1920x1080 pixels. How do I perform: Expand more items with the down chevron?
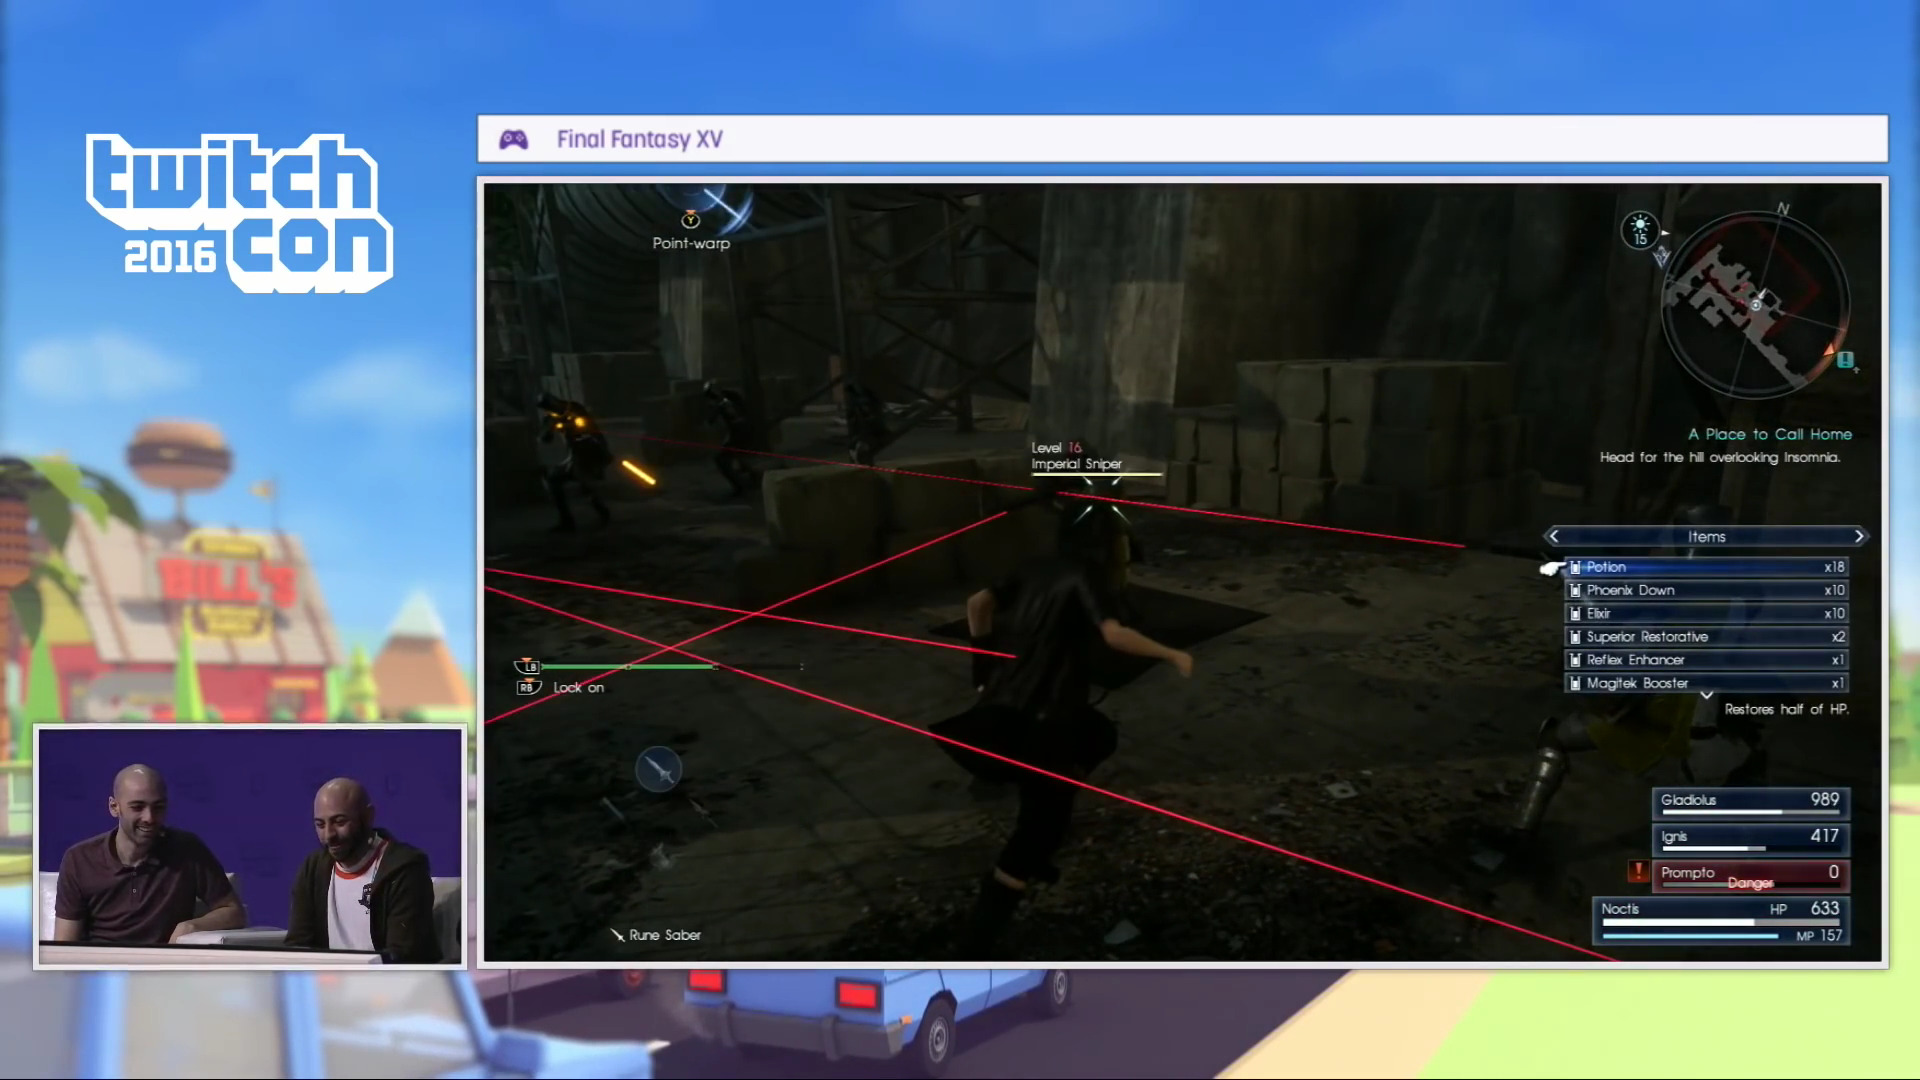(1707, 695)
